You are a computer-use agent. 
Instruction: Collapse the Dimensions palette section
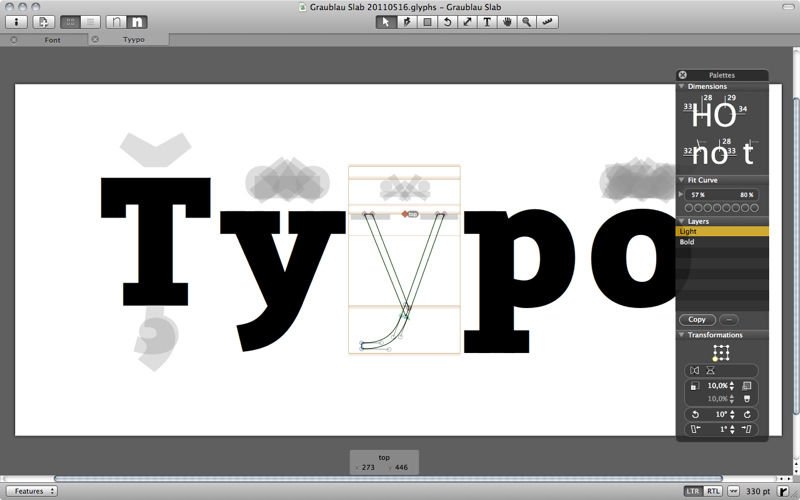[681, 87]
